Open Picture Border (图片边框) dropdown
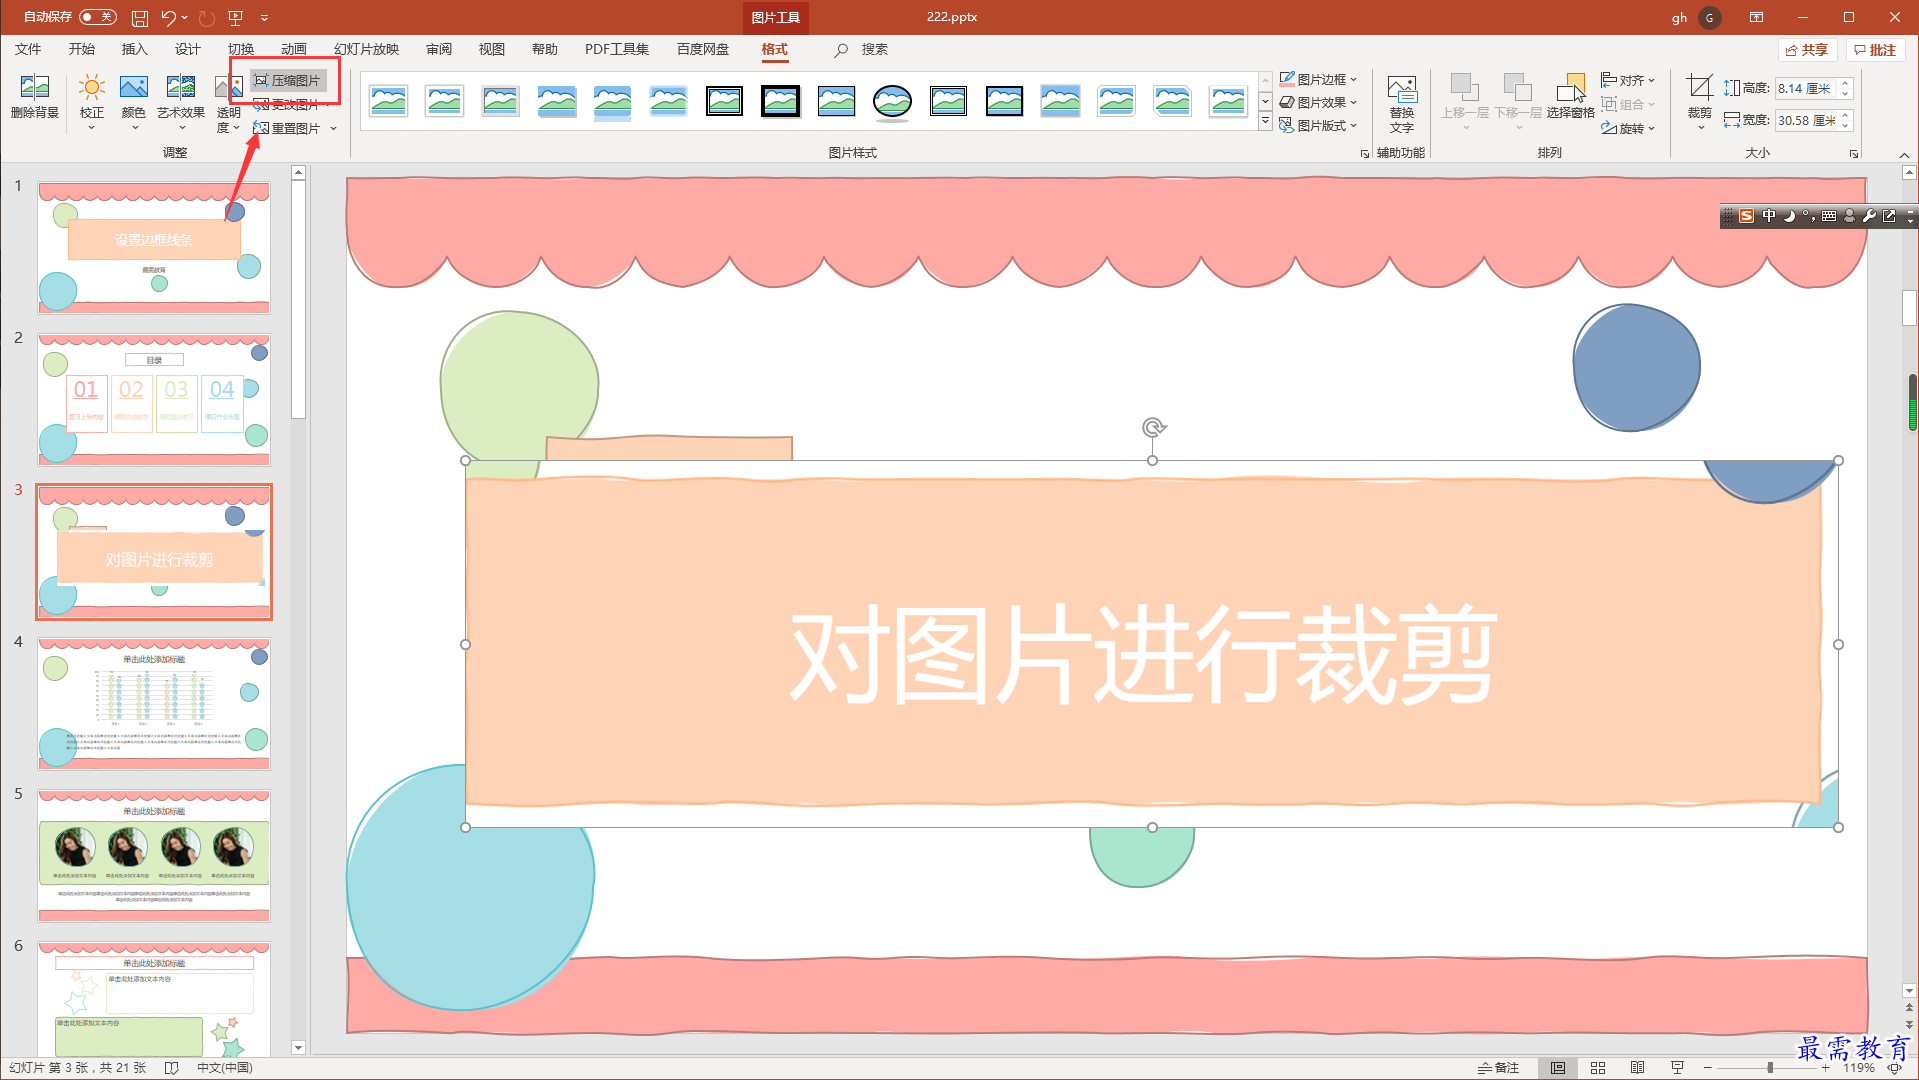 click(1319, 79)
